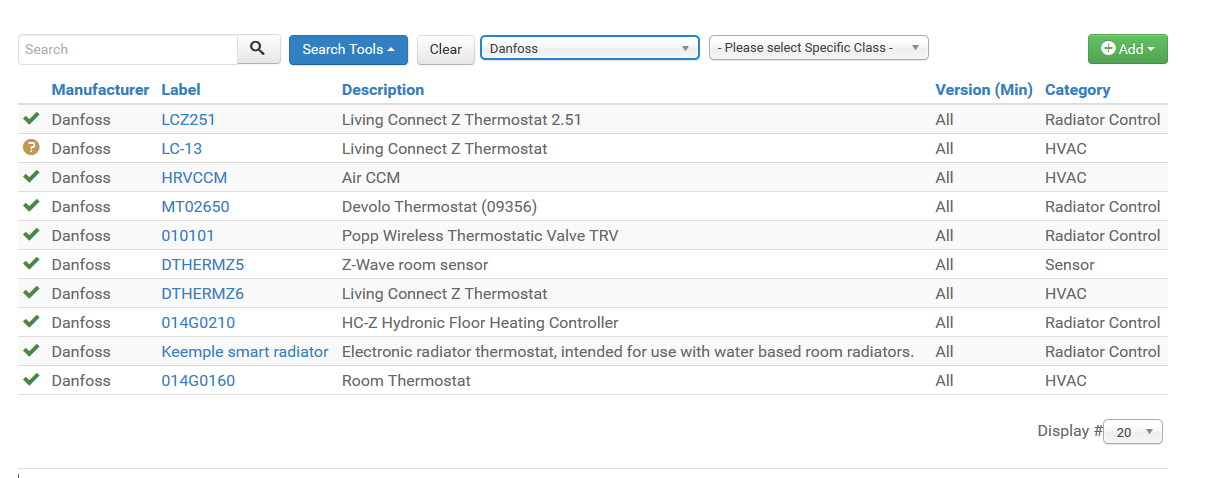Click the green checkmark beside HRVCCM
The image size is (1225, 478).
pos(31,177)
